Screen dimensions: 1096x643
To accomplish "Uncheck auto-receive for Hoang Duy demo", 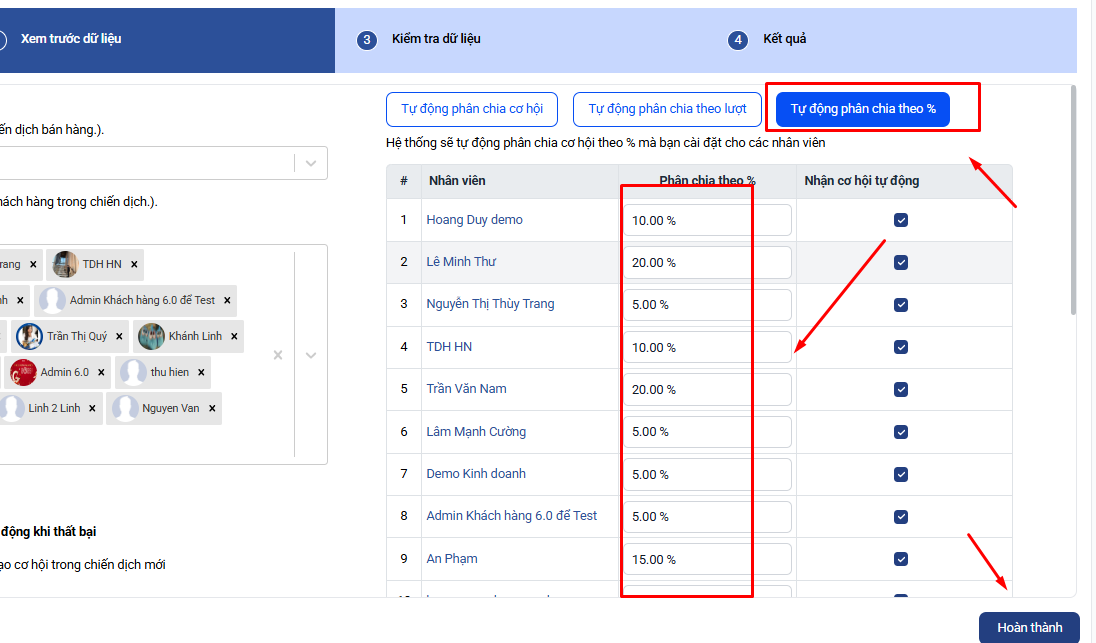I will [901, 220].
